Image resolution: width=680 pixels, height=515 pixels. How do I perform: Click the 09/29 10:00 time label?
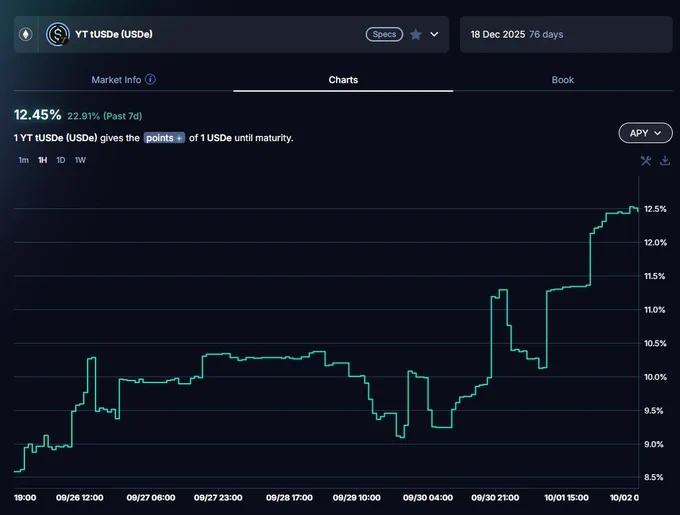356,498
